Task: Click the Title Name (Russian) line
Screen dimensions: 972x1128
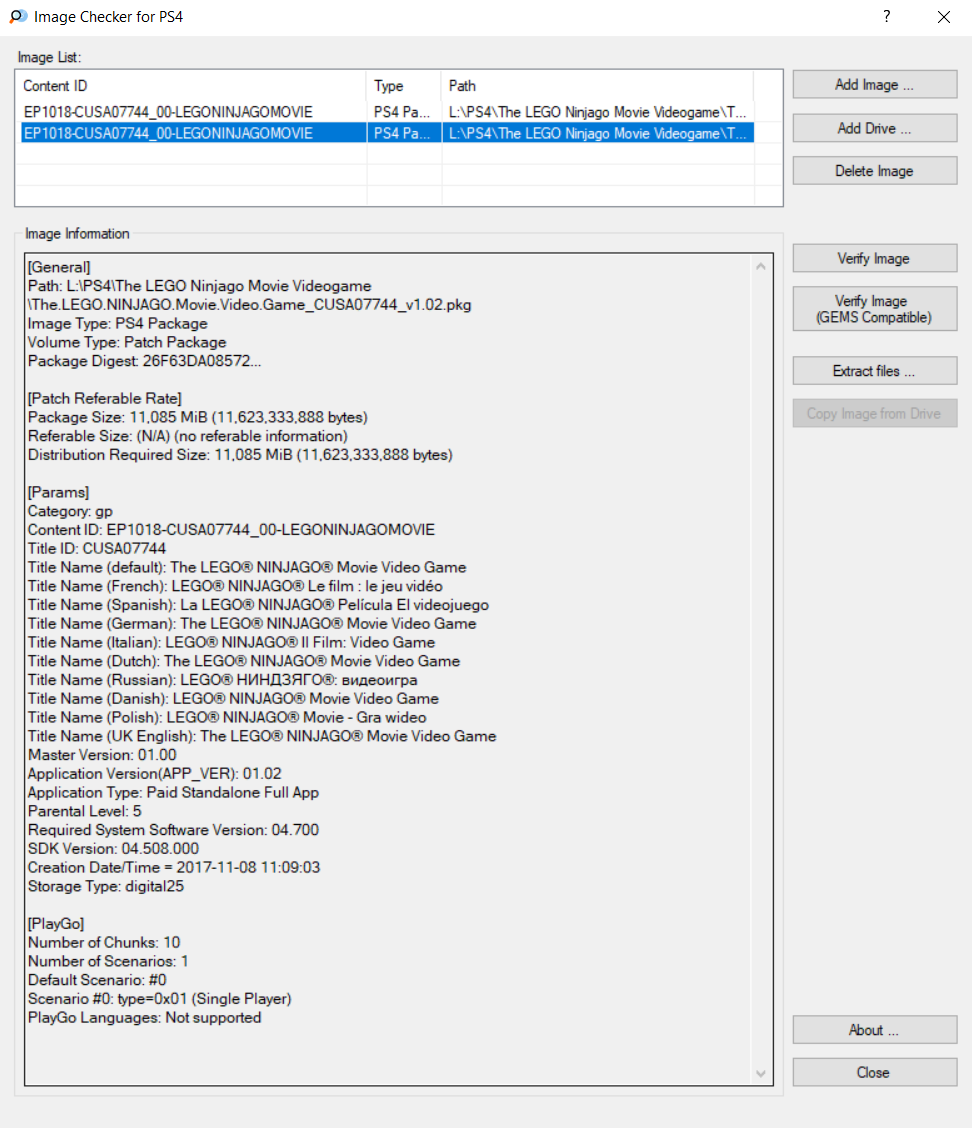Action: pos(222,679)
